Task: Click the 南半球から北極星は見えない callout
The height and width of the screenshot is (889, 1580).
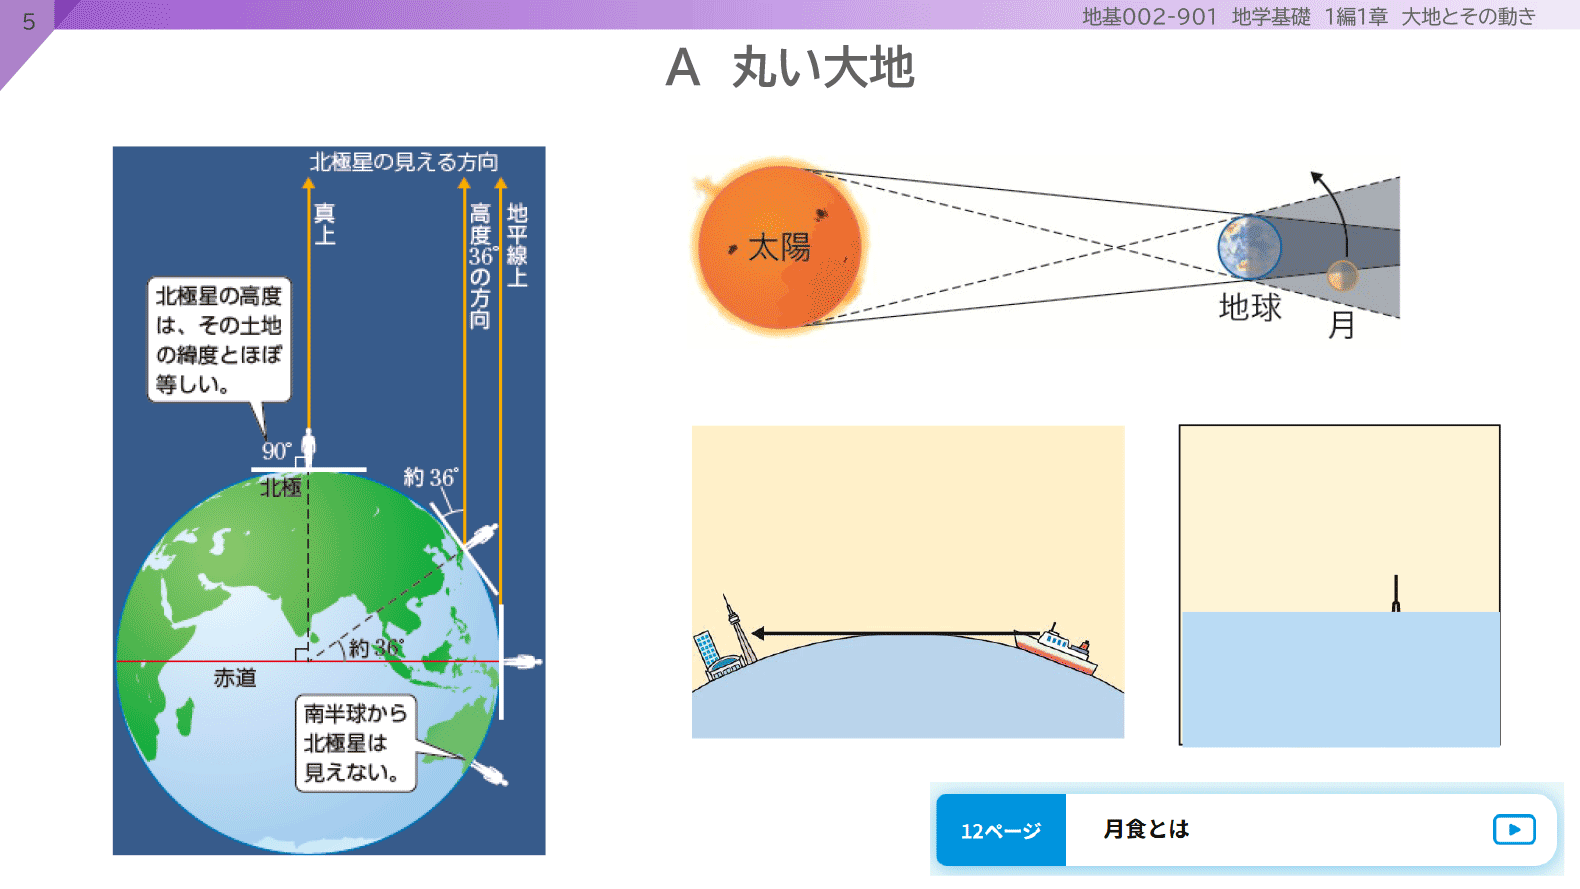Action: point(355,743)
